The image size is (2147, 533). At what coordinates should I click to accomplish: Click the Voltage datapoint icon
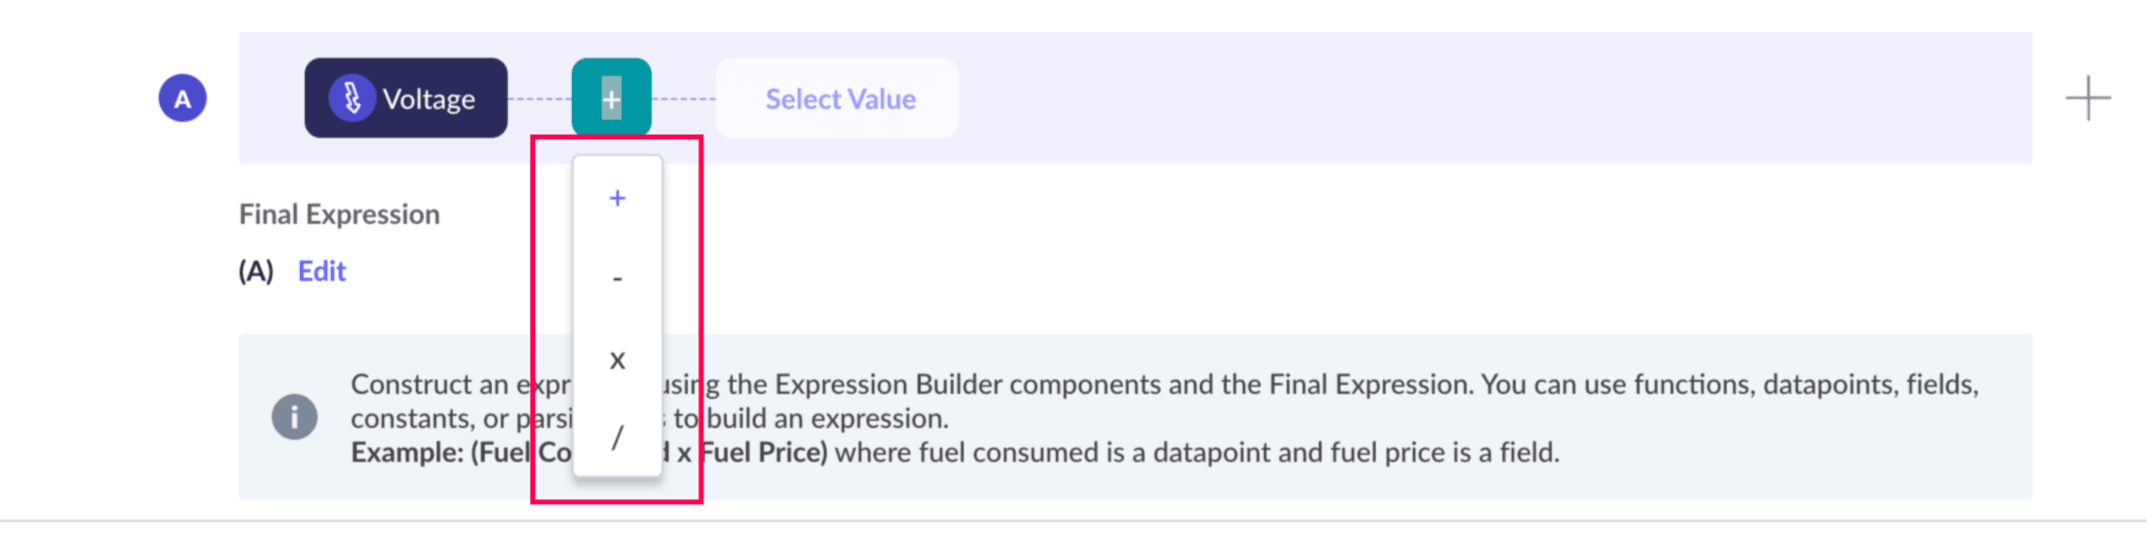tap(352, 98)
